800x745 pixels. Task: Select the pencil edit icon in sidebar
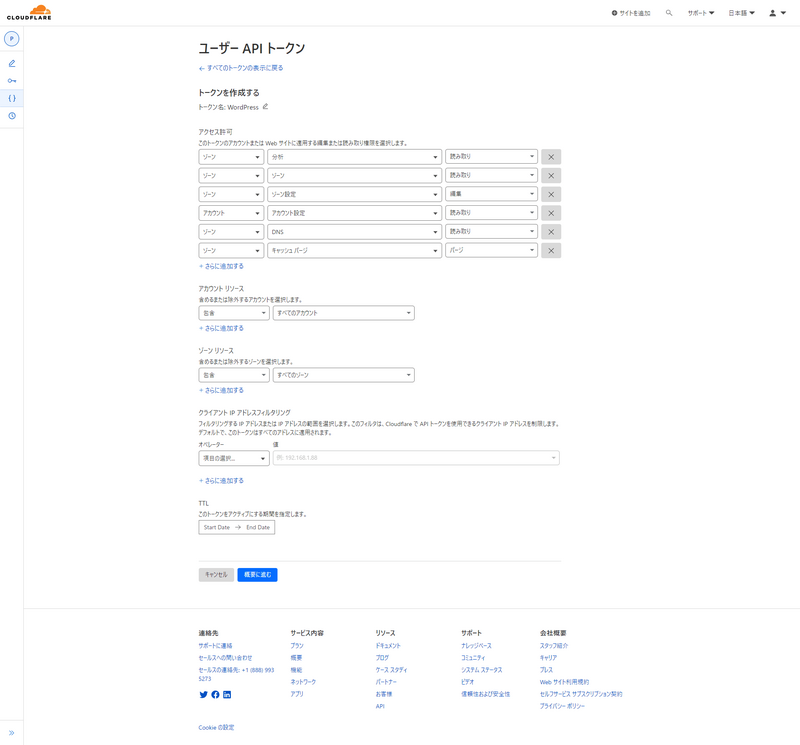tap(12, 62)
